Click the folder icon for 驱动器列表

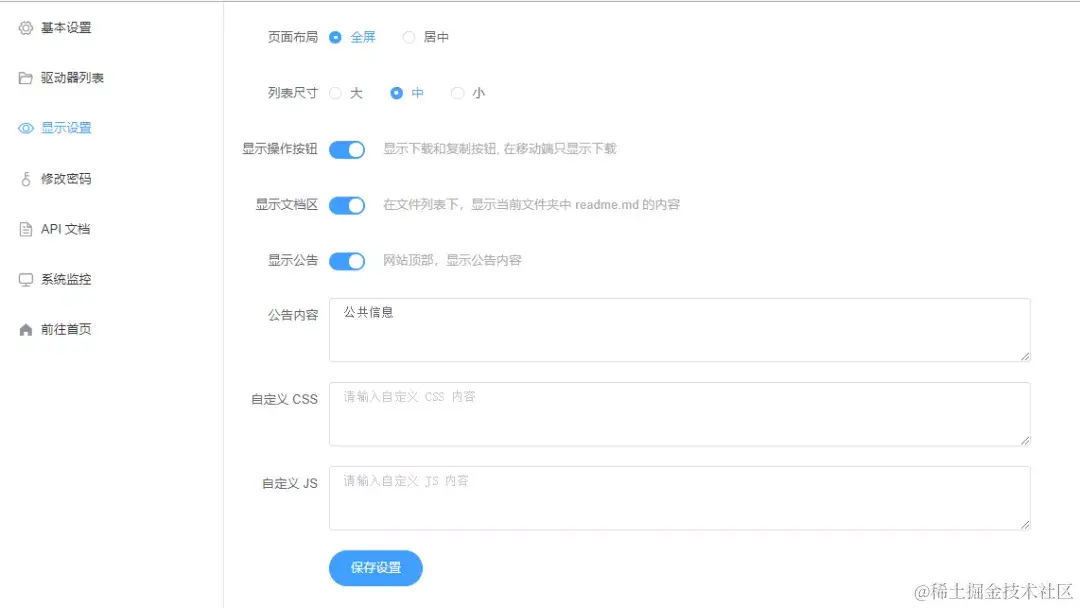click(x=27, y=78)
